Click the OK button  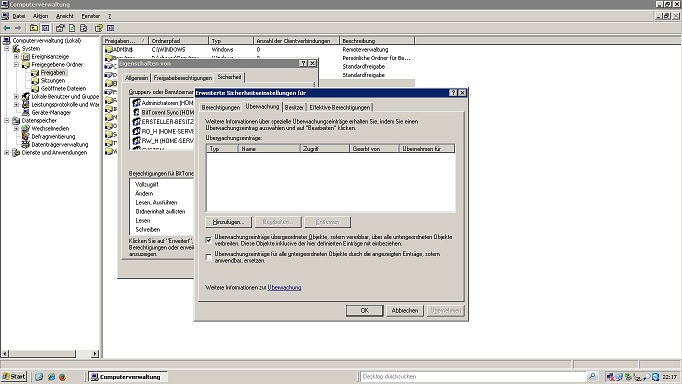pos(364,311)
